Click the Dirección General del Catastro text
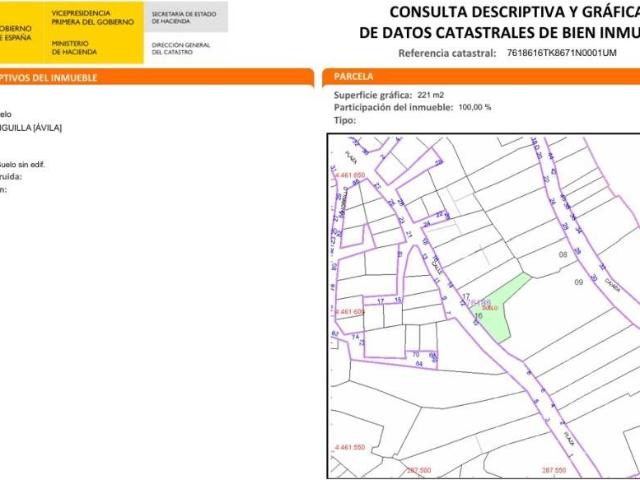Viewport: 640px width, 480px height. (180, 47)
